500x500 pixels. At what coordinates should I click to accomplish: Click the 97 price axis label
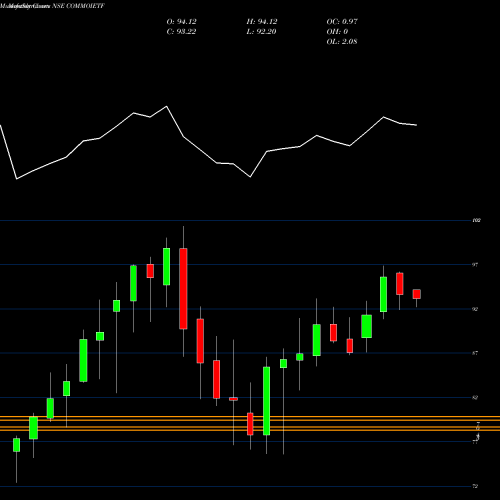click(x=475, y=265)
